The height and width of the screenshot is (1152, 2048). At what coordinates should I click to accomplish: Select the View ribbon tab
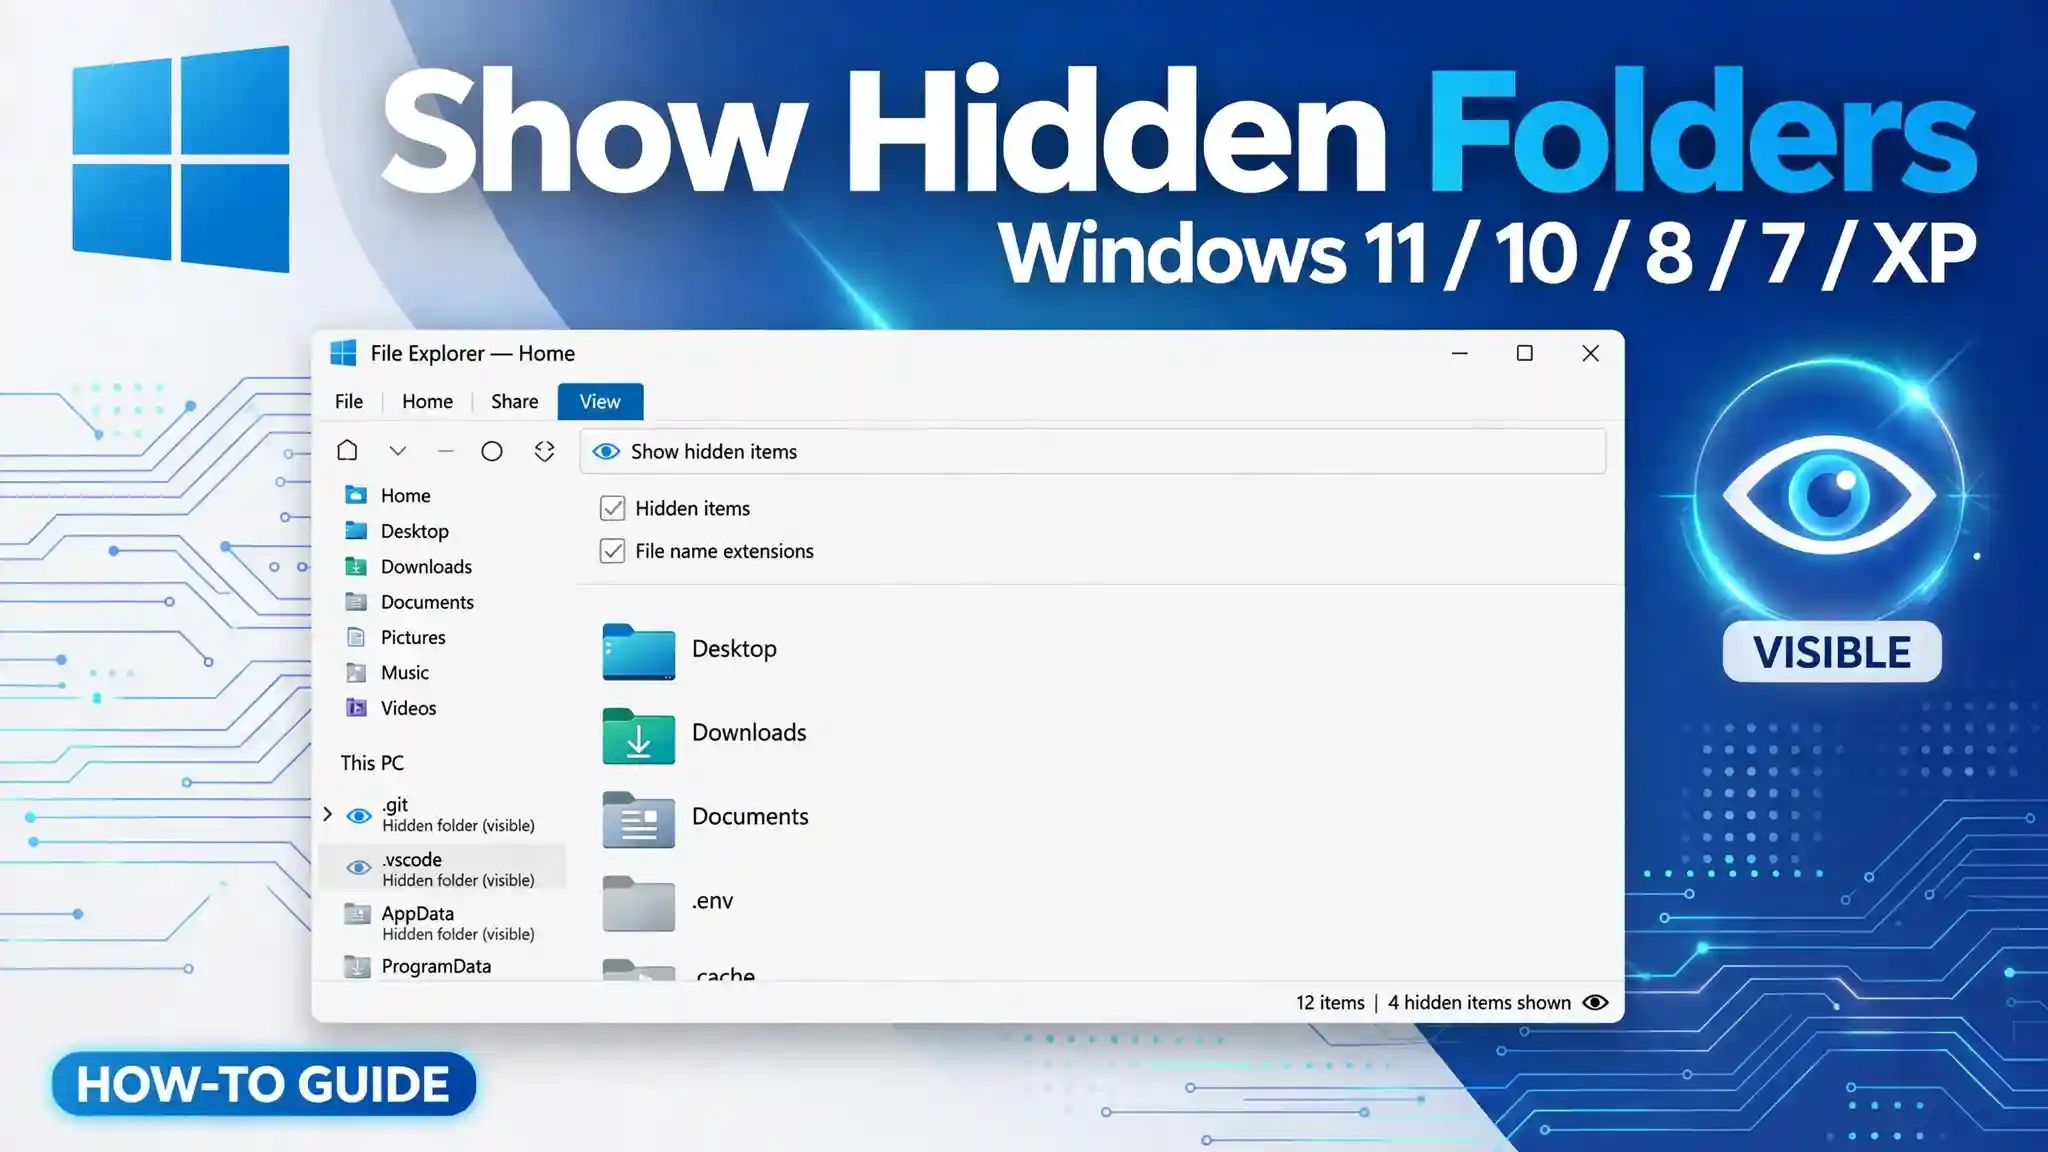click(600, 401)
